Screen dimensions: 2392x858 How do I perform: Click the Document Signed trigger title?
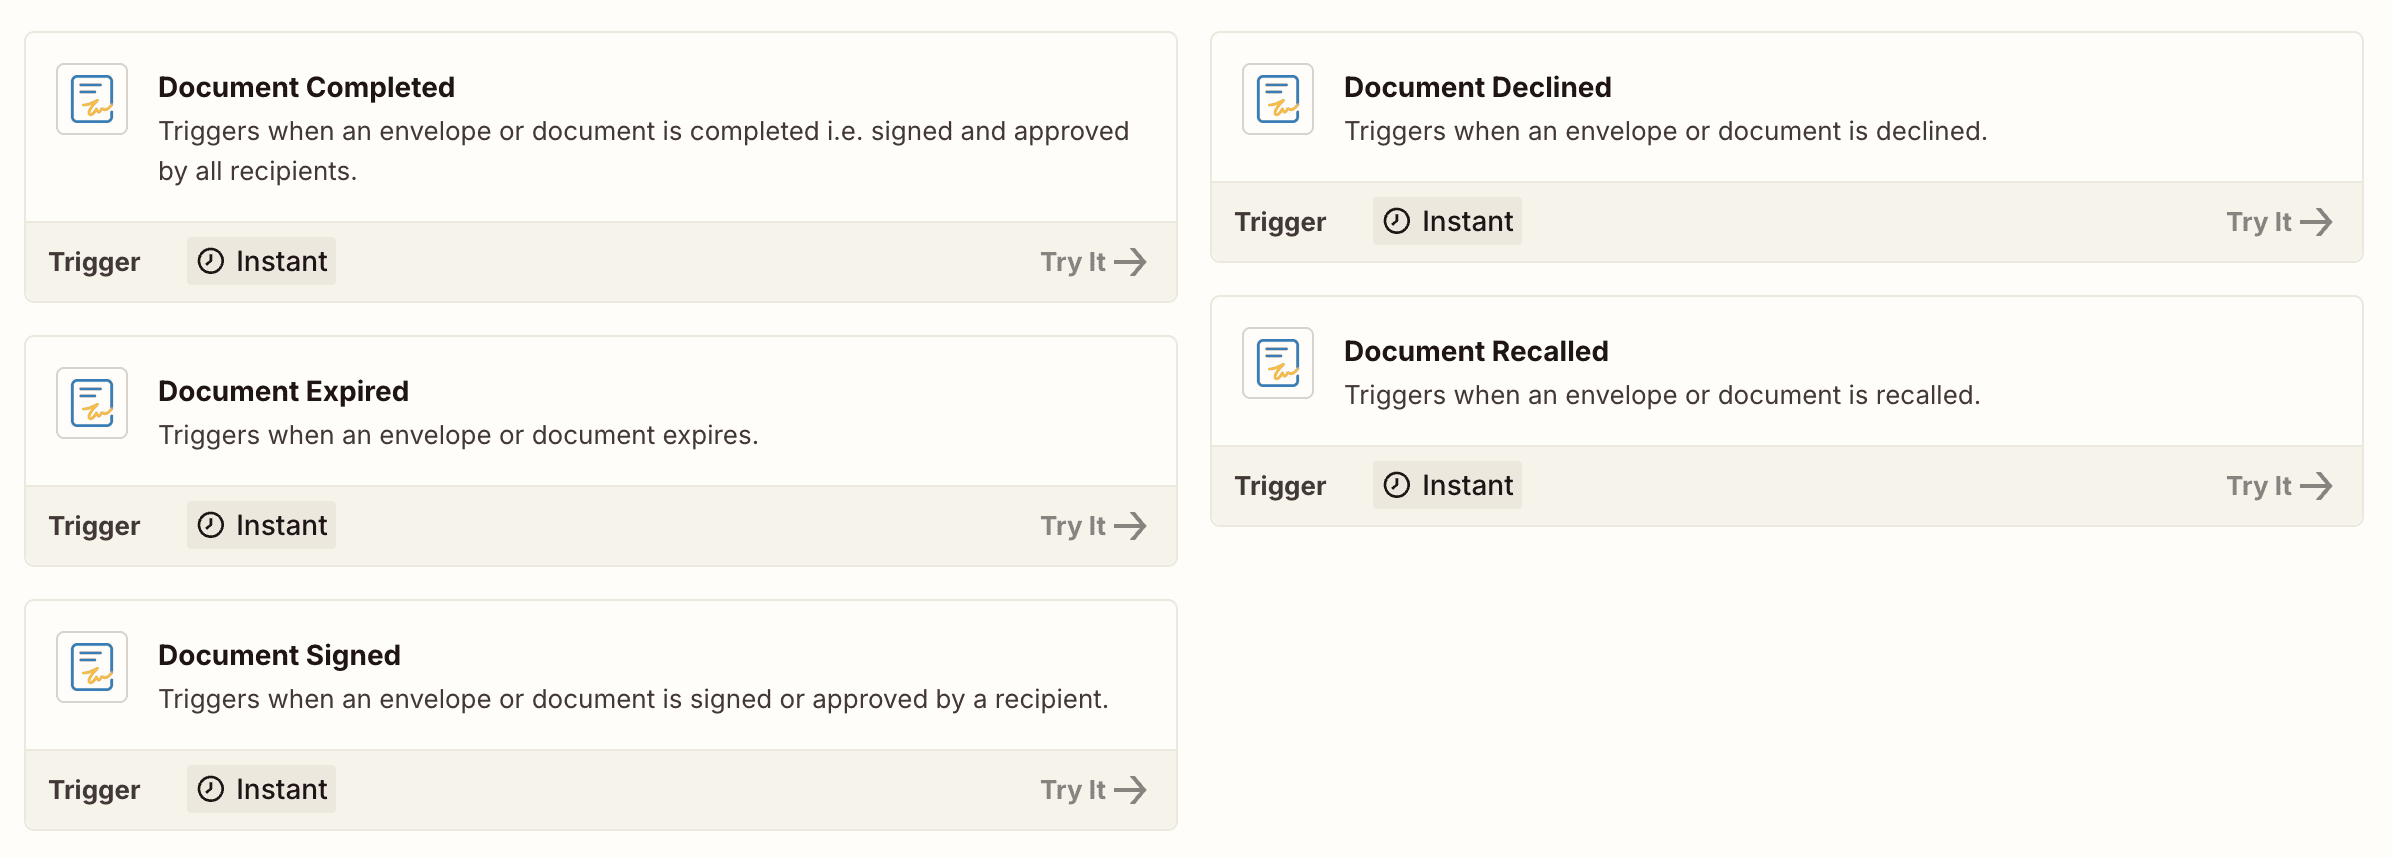(x=281, y=655)
